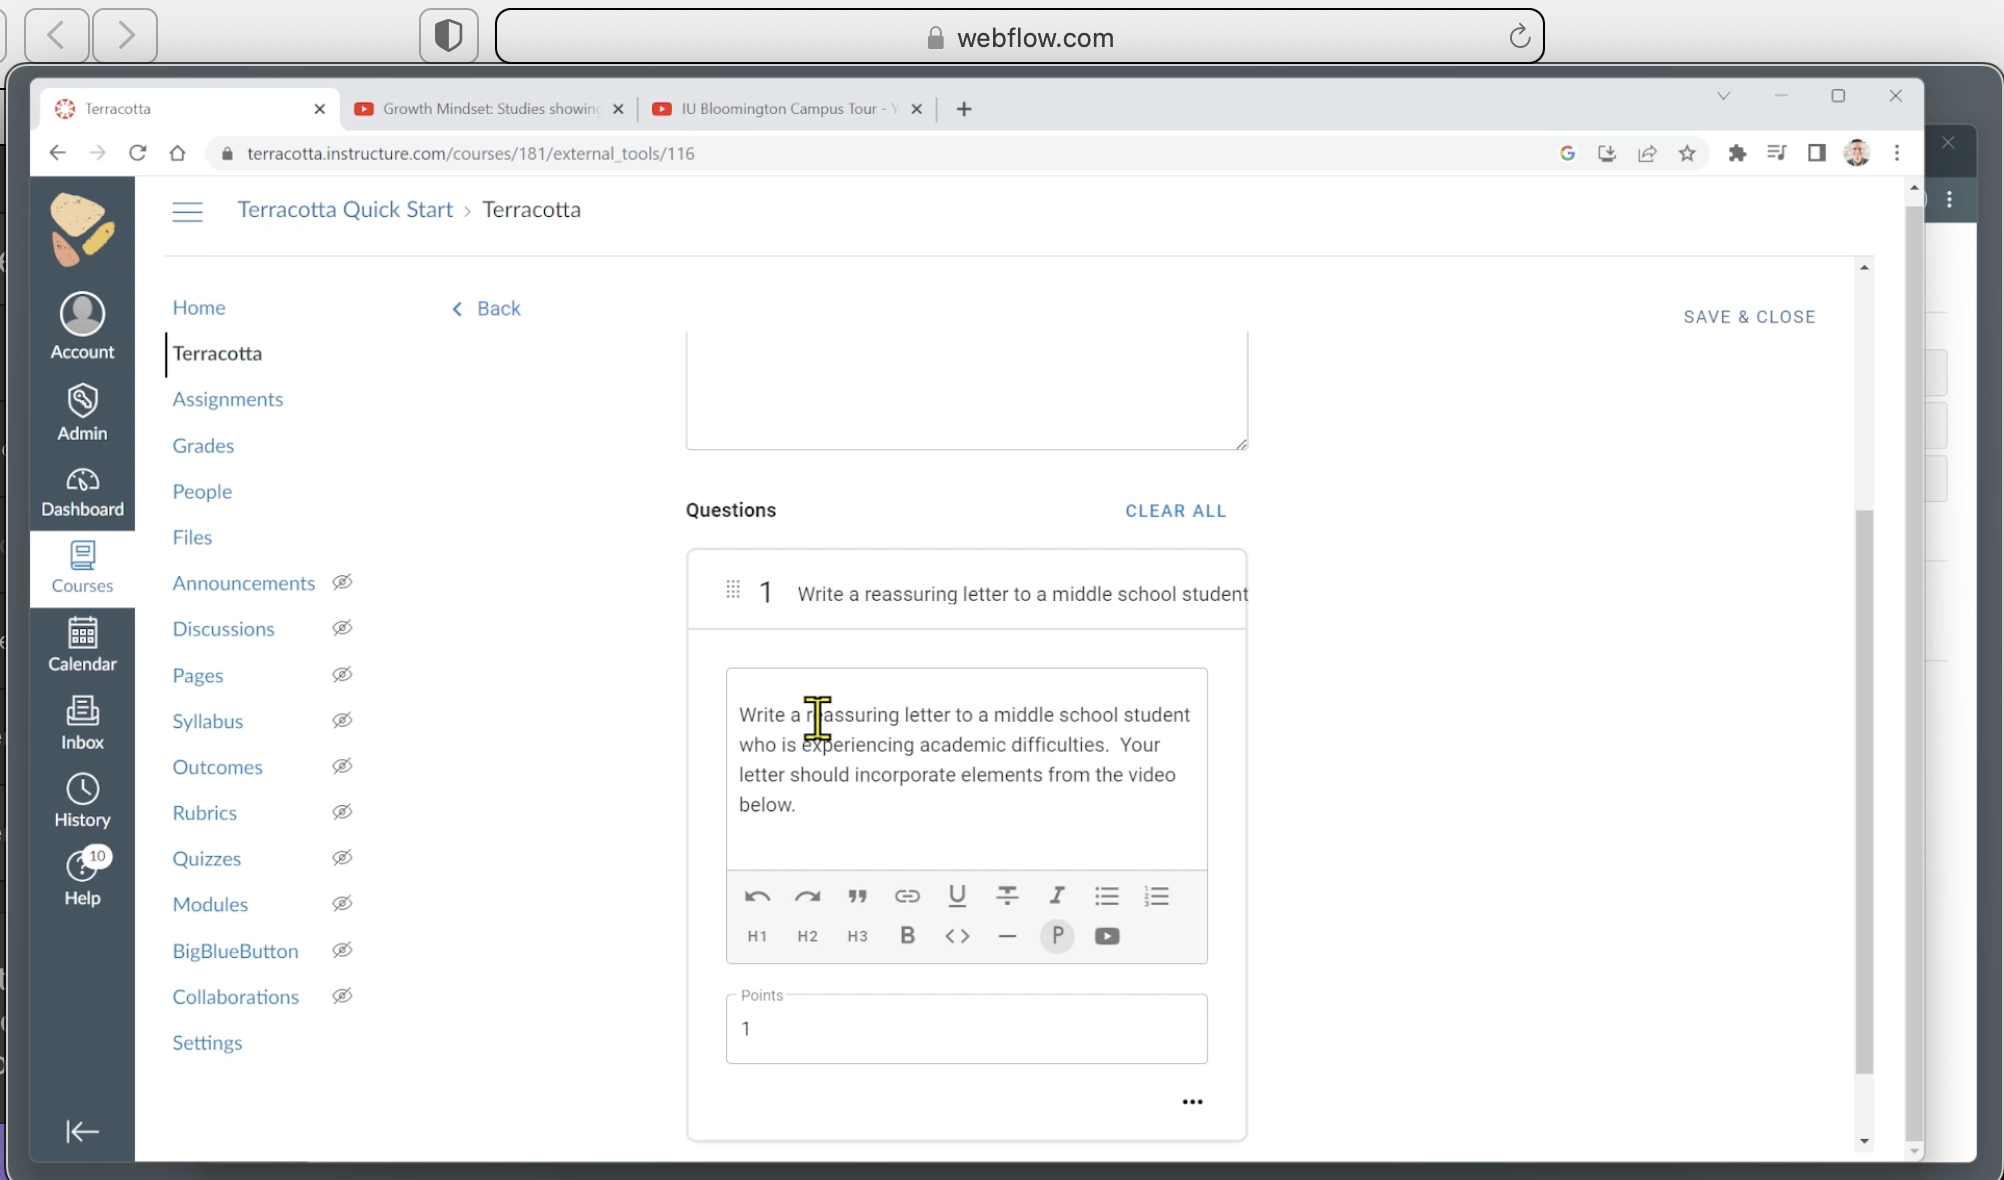Collapse the global navigation sidebar
The image size is (2004, 1180).
point(82,1131)
